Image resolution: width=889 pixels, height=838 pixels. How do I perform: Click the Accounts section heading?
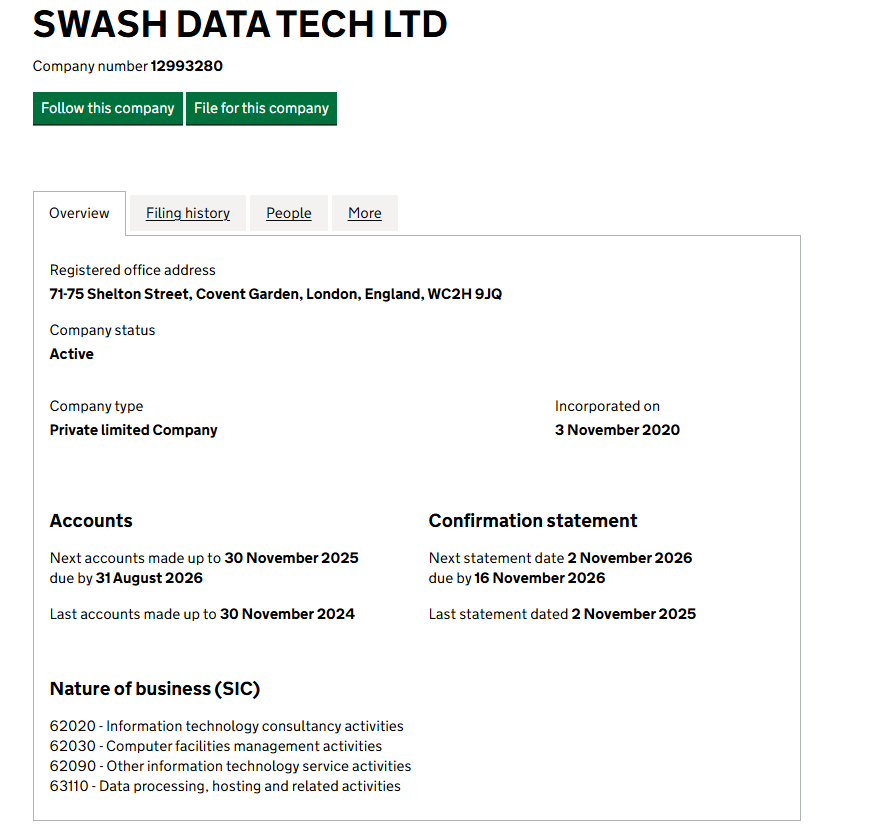pos(91,520)
